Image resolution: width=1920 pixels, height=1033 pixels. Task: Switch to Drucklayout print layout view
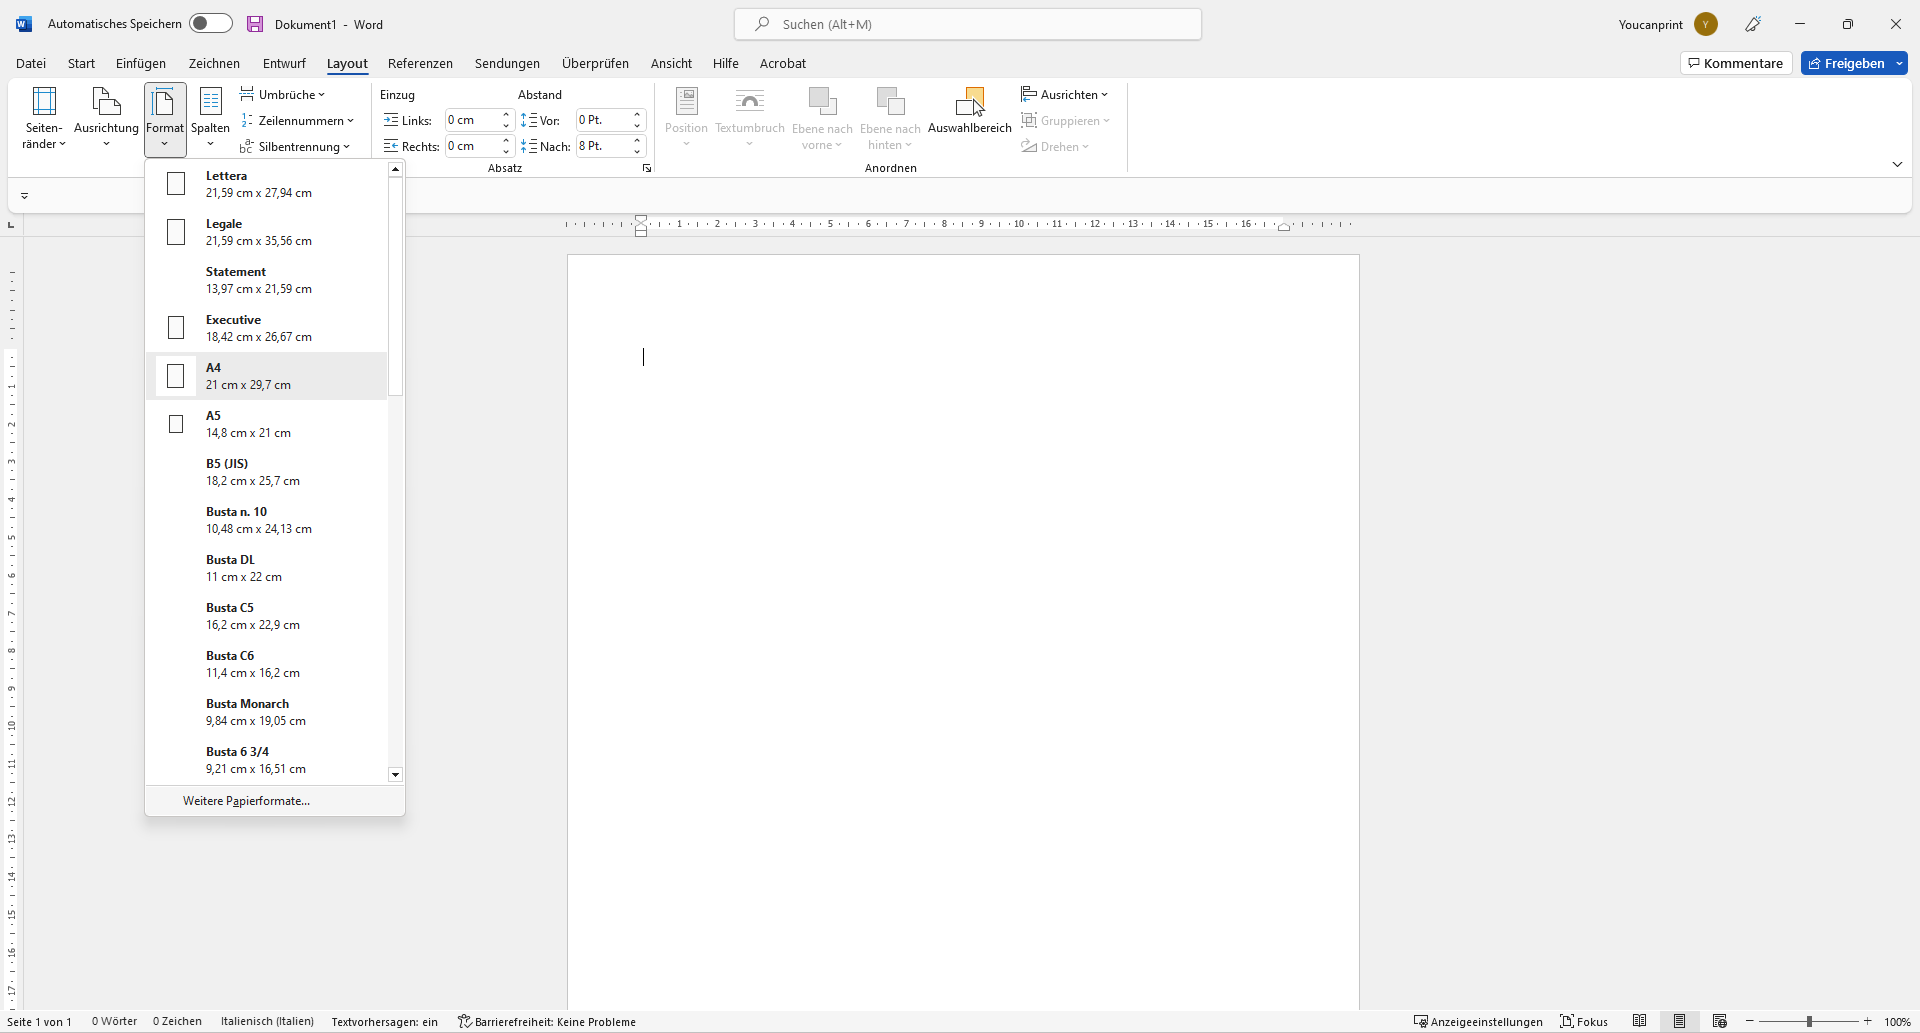point(1680,1021)
